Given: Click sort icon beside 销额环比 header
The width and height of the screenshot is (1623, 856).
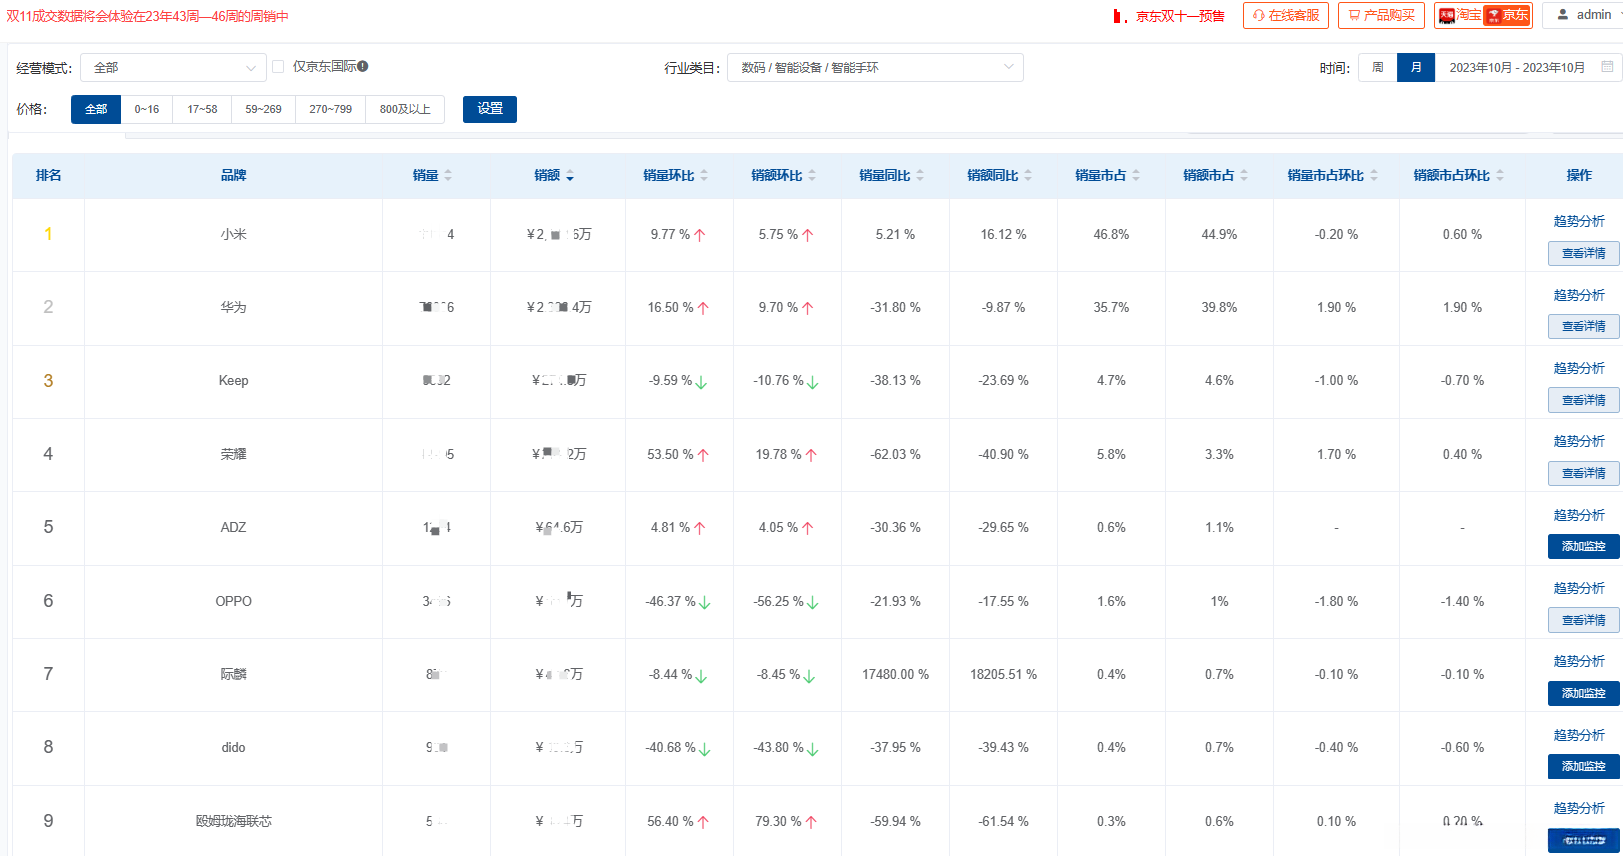Looking at the screenshot, I should click(x=812, y=176).
